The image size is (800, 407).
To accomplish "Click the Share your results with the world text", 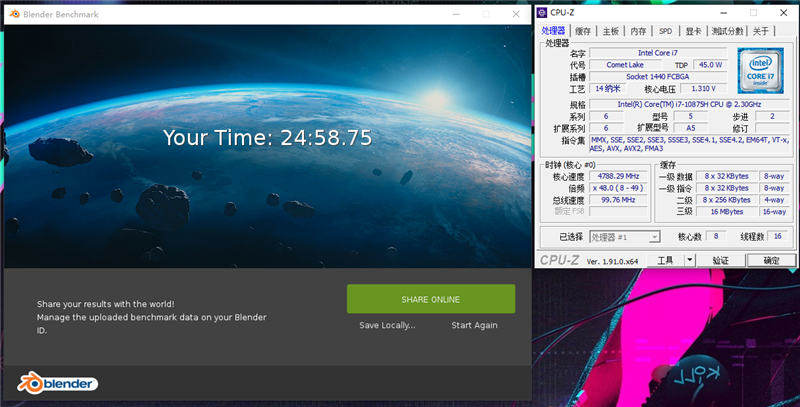I will 106,304.
